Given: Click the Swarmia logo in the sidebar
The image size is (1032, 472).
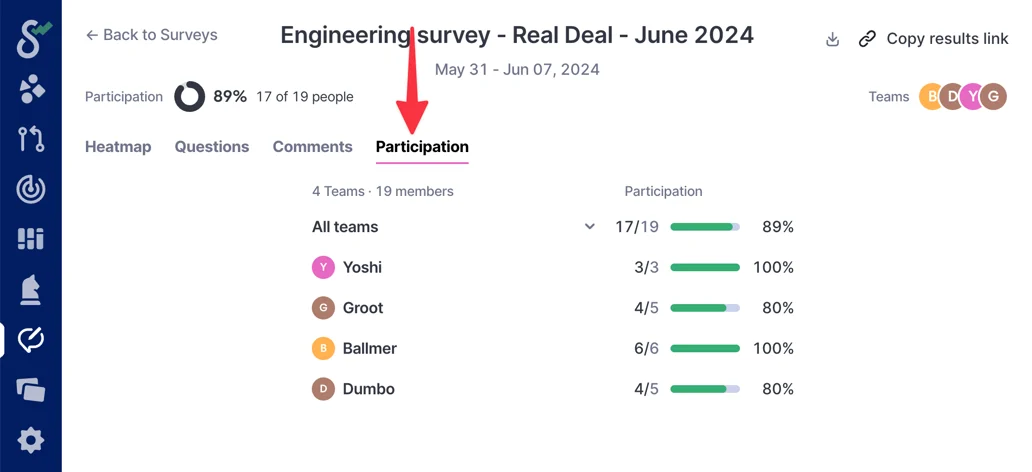Looking at the screenshot, I should [31, 38].
